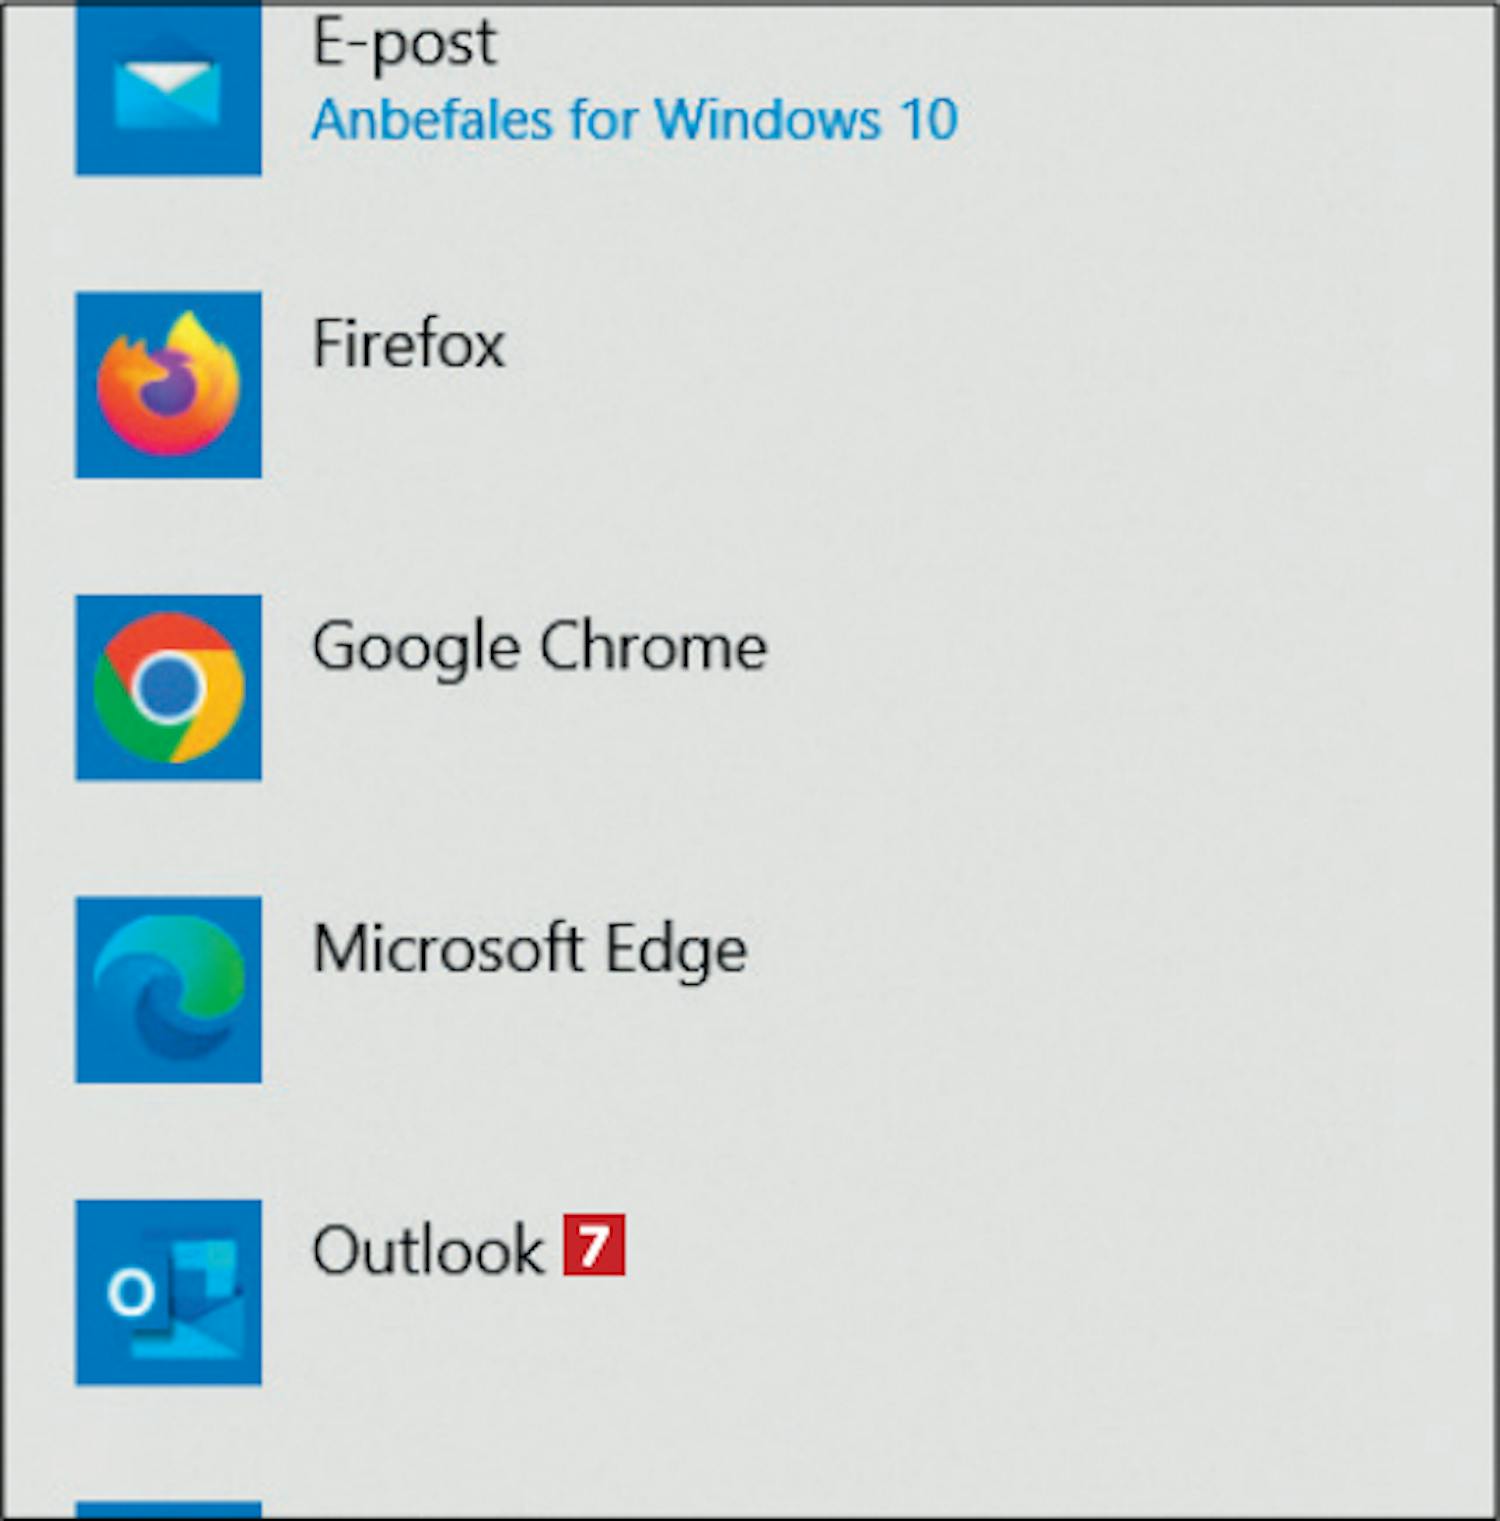Viewport: 1500px width, 1521px height.
Task: Click the partially visible icon below Outlook
Action: coord(168,1510)
